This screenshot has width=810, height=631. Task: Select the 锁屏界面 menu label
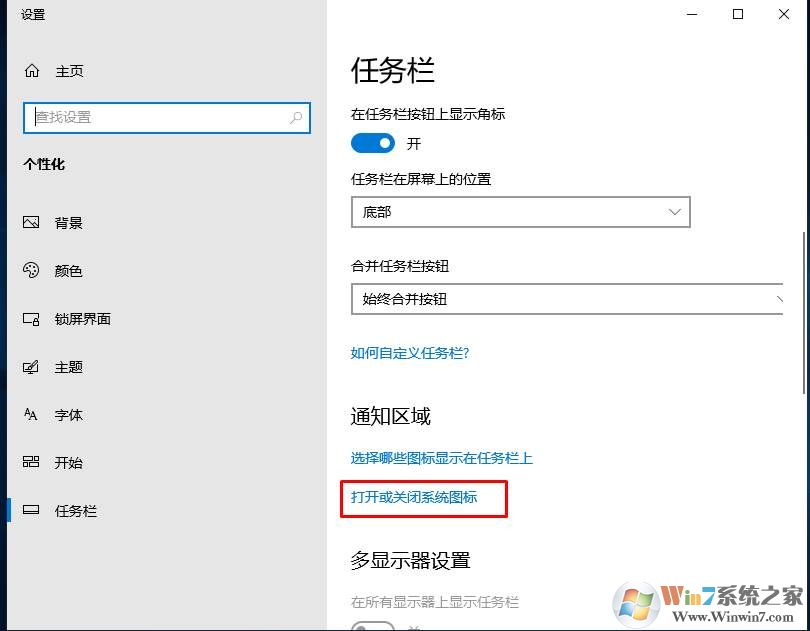point(83,319)
